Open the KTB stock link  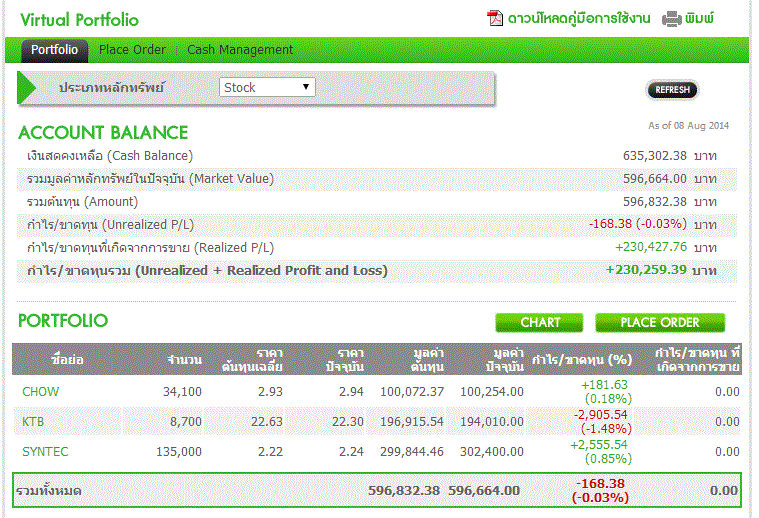(33, 422)
